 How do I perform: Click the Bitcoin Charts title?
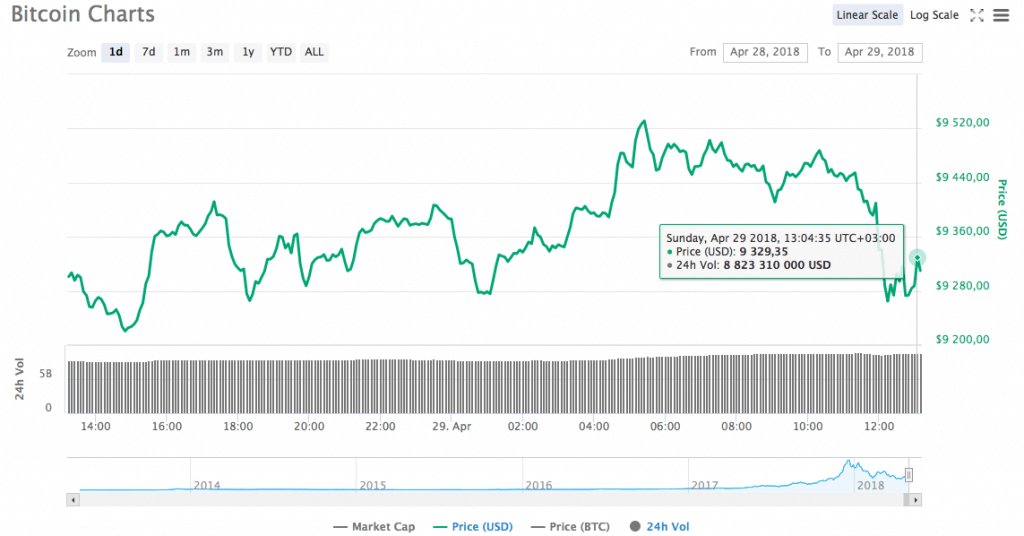tap(83, 14)
